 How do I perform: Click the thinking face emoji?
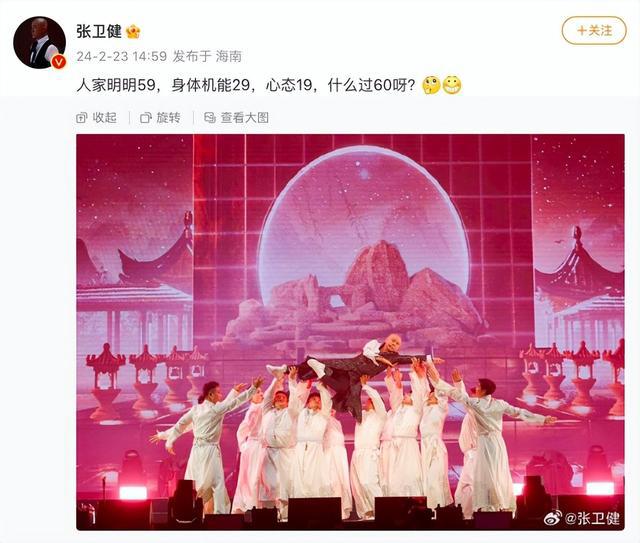tap(431, 85)
